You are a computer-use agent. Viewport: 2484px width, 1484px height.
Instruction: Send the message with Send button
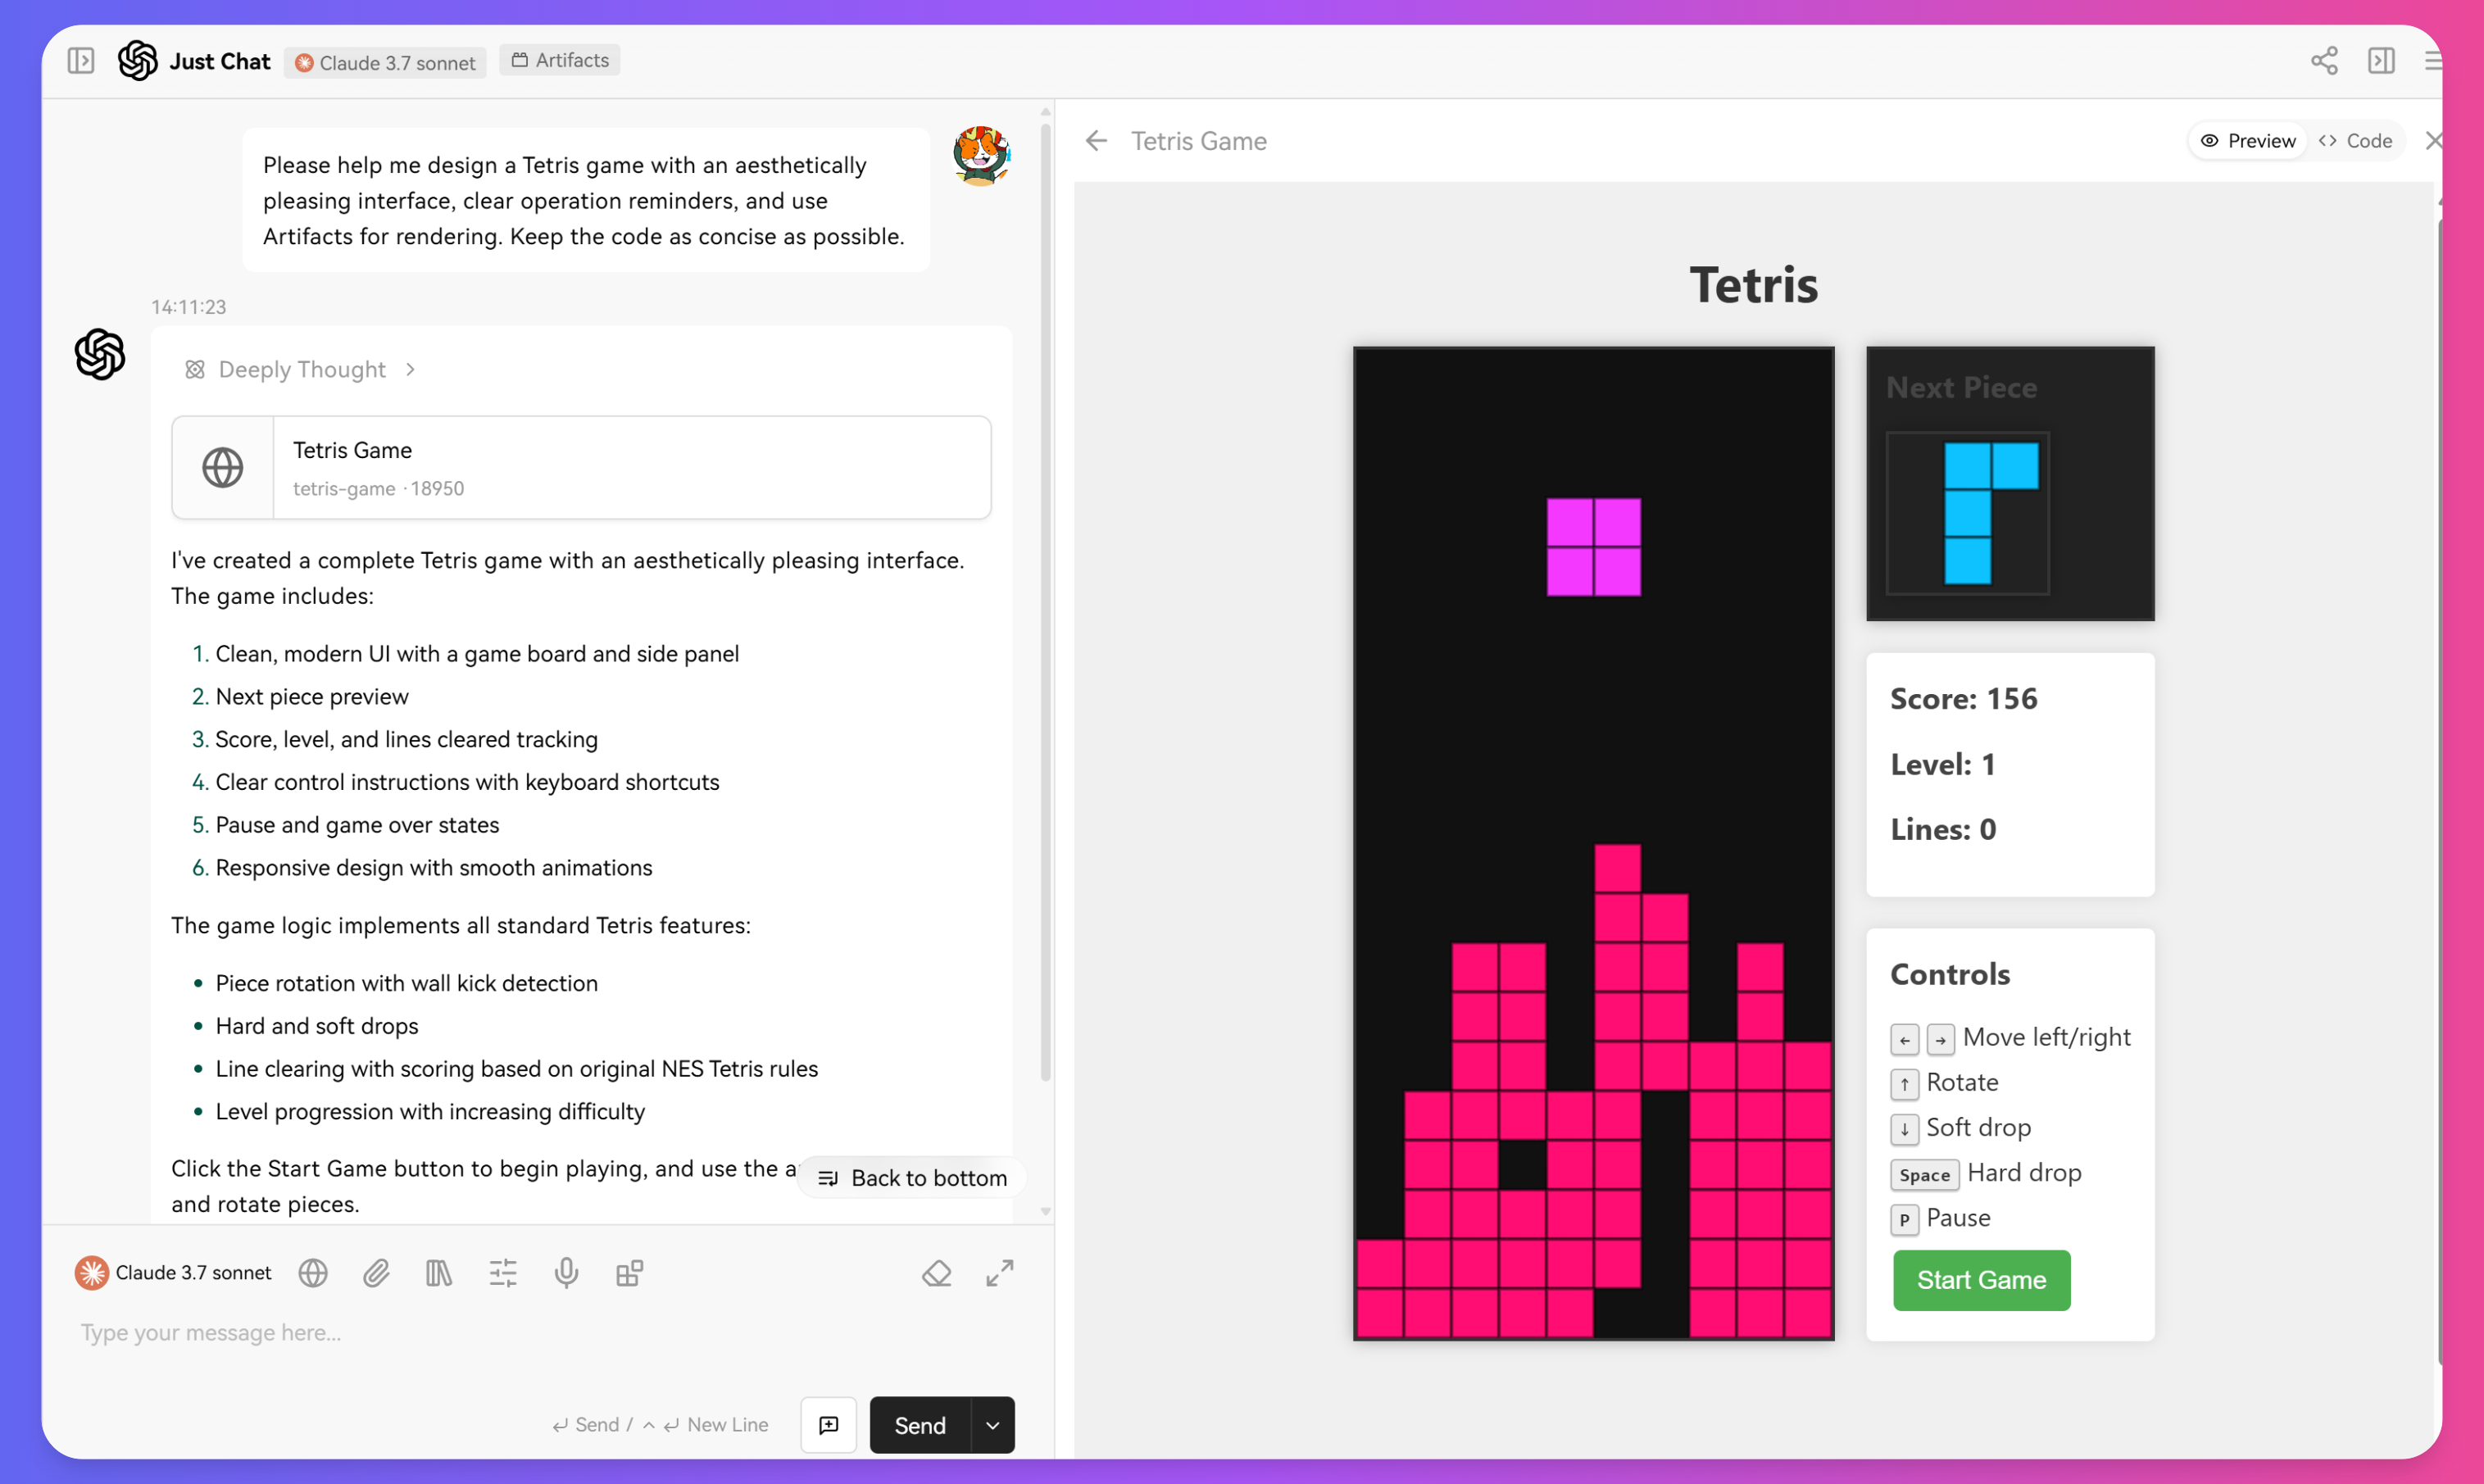920,1425
